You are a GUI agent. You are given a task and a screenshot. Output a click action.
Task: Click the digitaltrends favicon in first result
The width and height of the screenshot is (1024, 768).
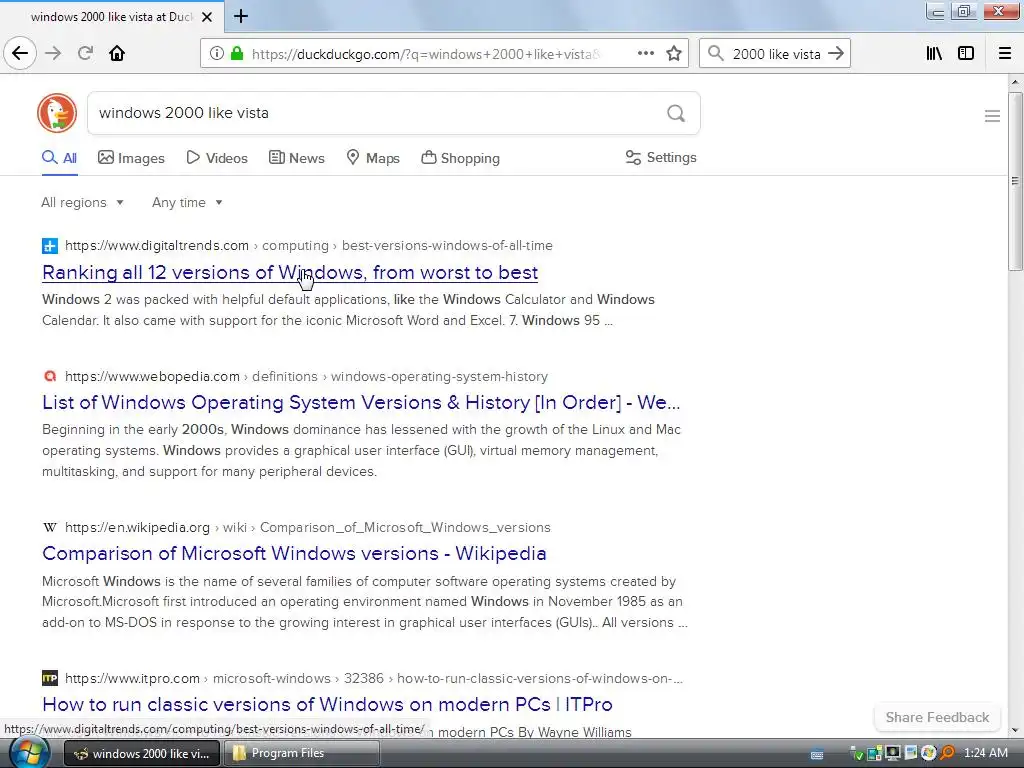tap(50, 246)
